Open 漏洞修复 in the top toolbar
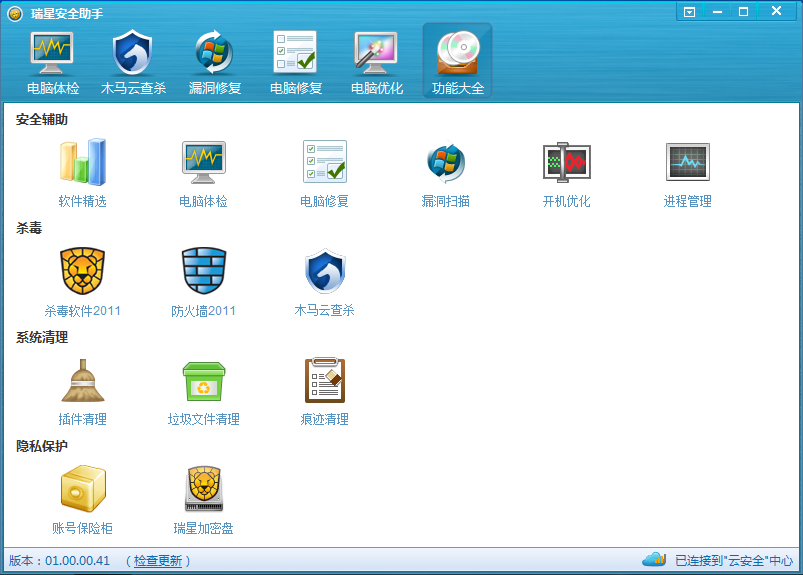The width and height of the screenshot is (803, 575). click(x=215, y=62)
